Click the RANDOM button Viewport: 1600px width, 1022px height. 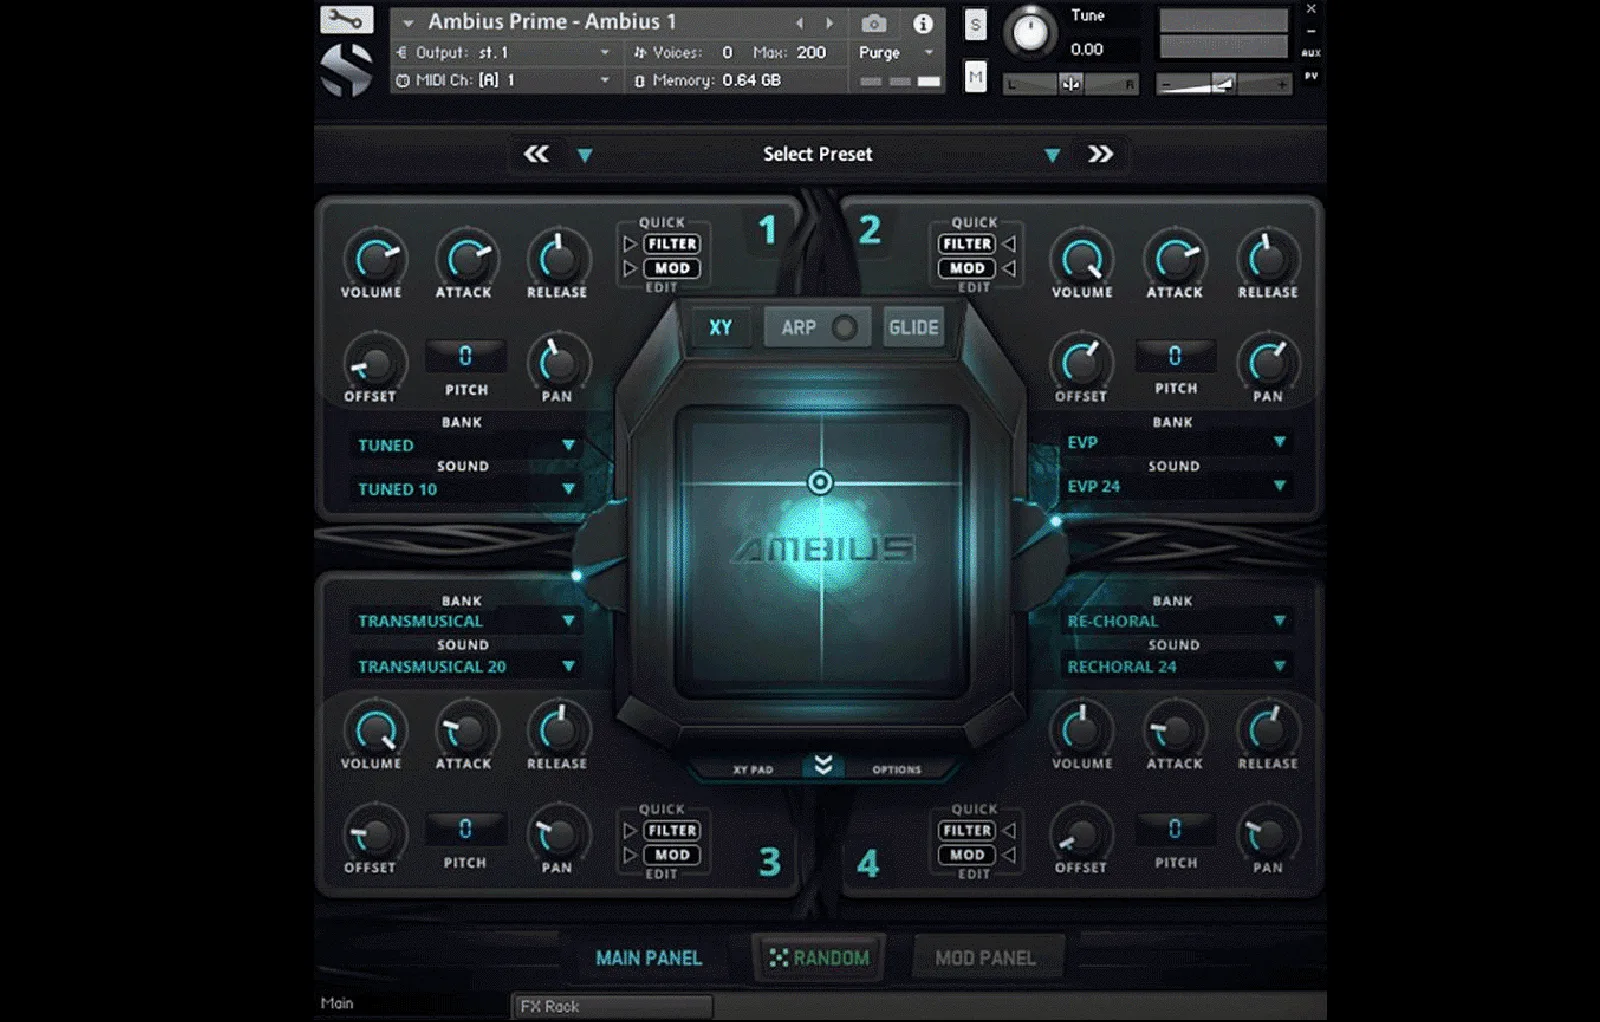[x=819, y=958]
